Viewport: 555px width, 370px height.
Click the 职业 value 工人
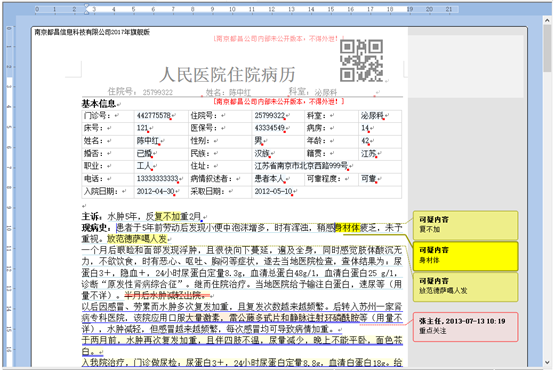point(144,166)
